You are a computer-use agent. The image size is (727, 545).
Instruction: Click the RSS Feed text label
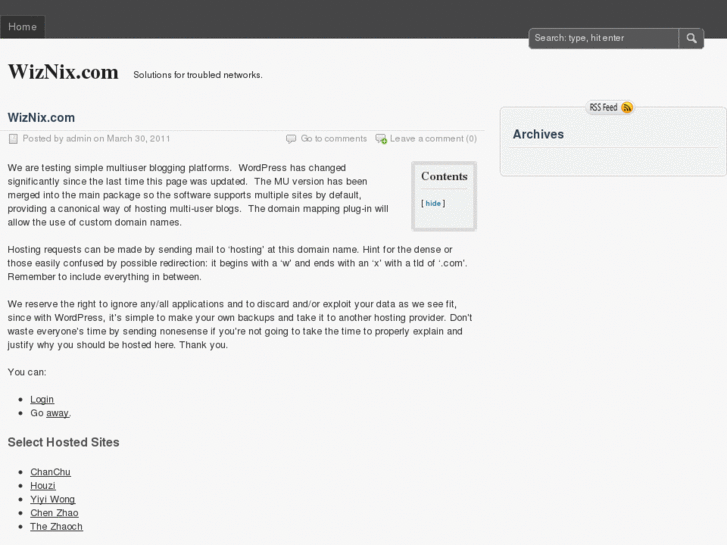click(x=603, y=108)
